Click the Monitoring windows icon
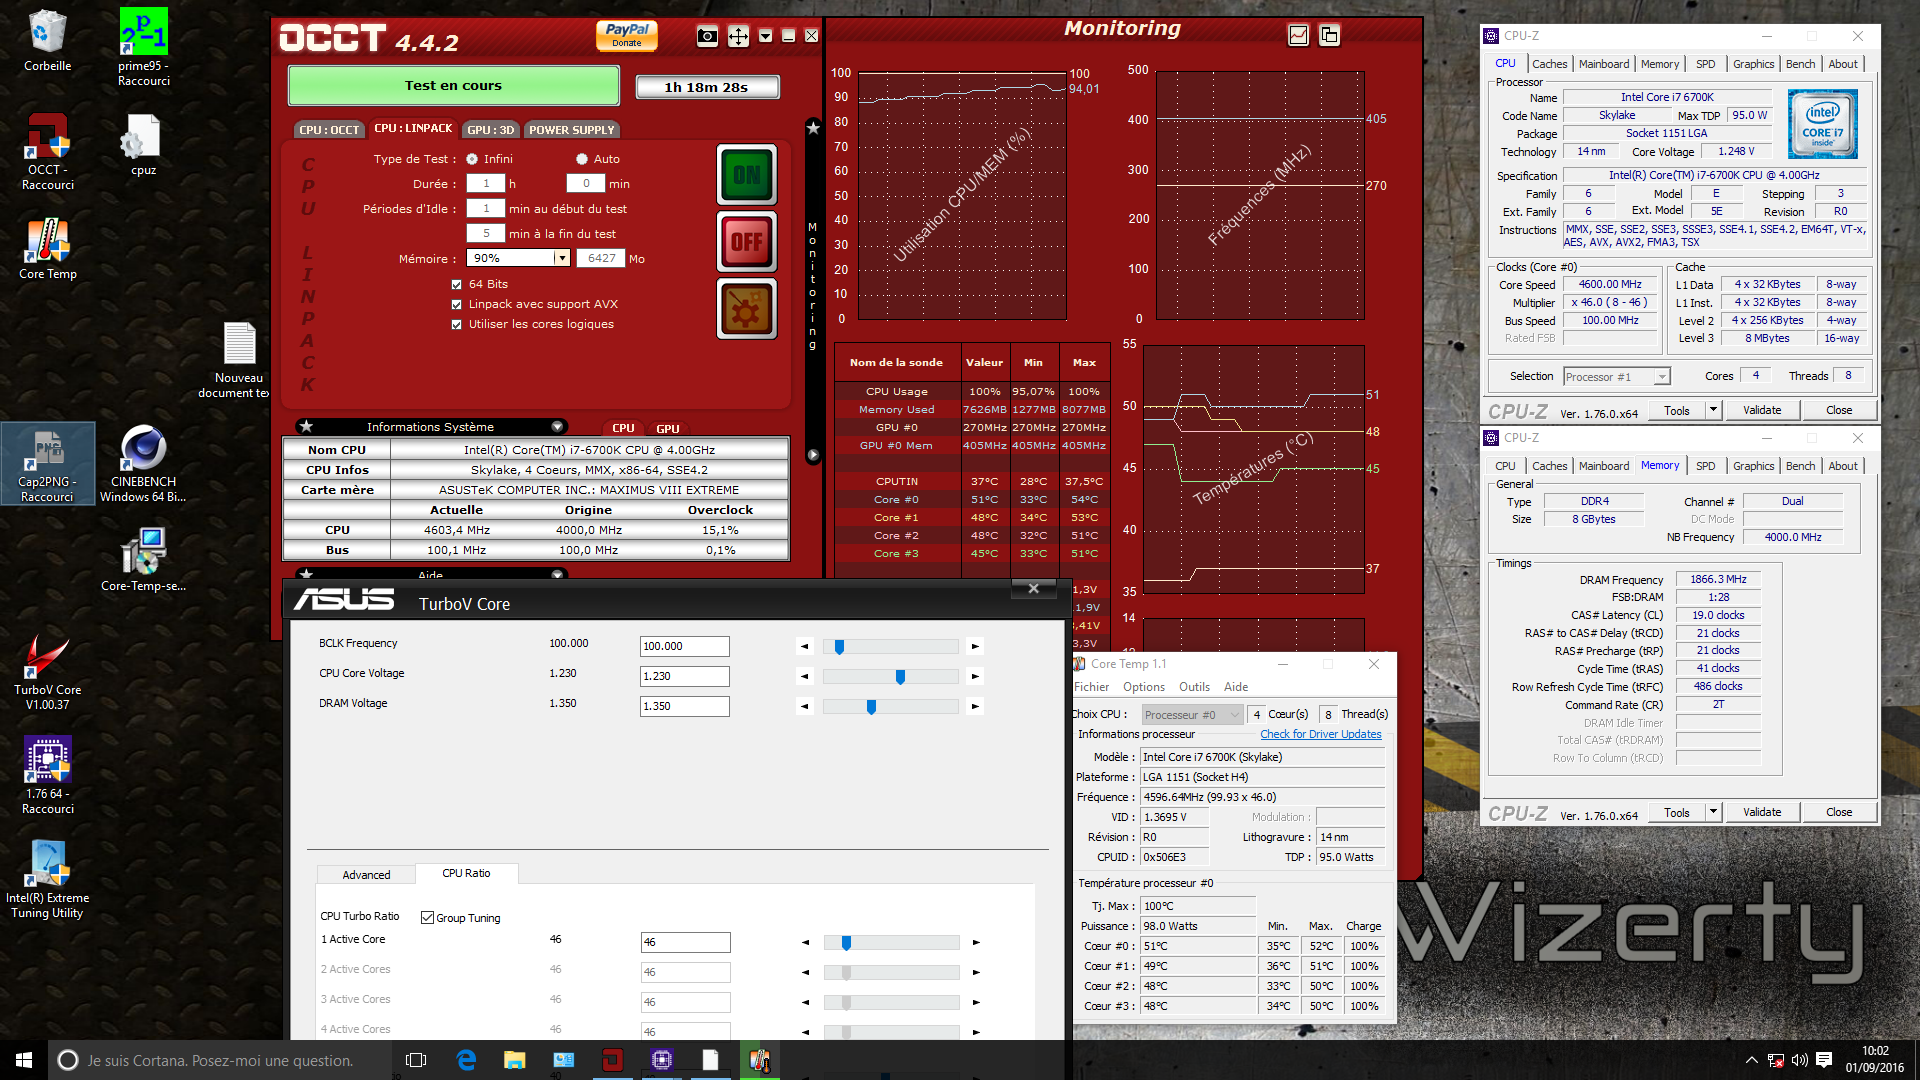The width and height of the screenshot is (1920, 1080). pos(1329,35)
